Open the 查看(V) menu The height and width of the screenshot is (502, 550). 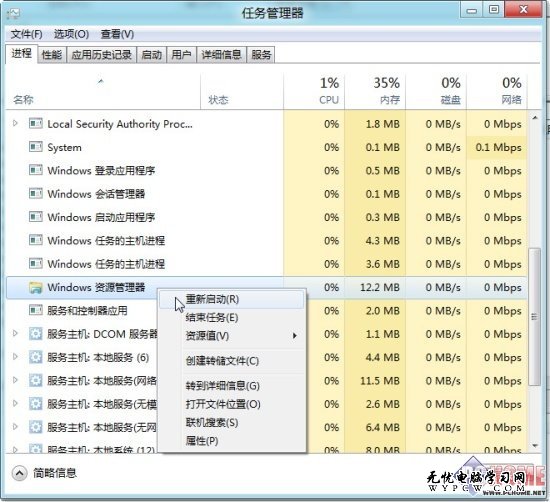(117, 34)
